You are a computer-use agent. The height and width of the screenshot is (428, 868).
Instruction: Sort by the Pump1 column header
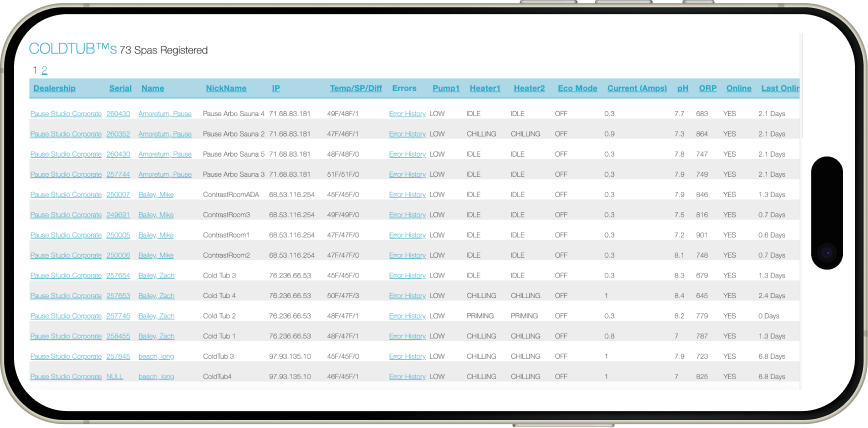tap(446, 88)
